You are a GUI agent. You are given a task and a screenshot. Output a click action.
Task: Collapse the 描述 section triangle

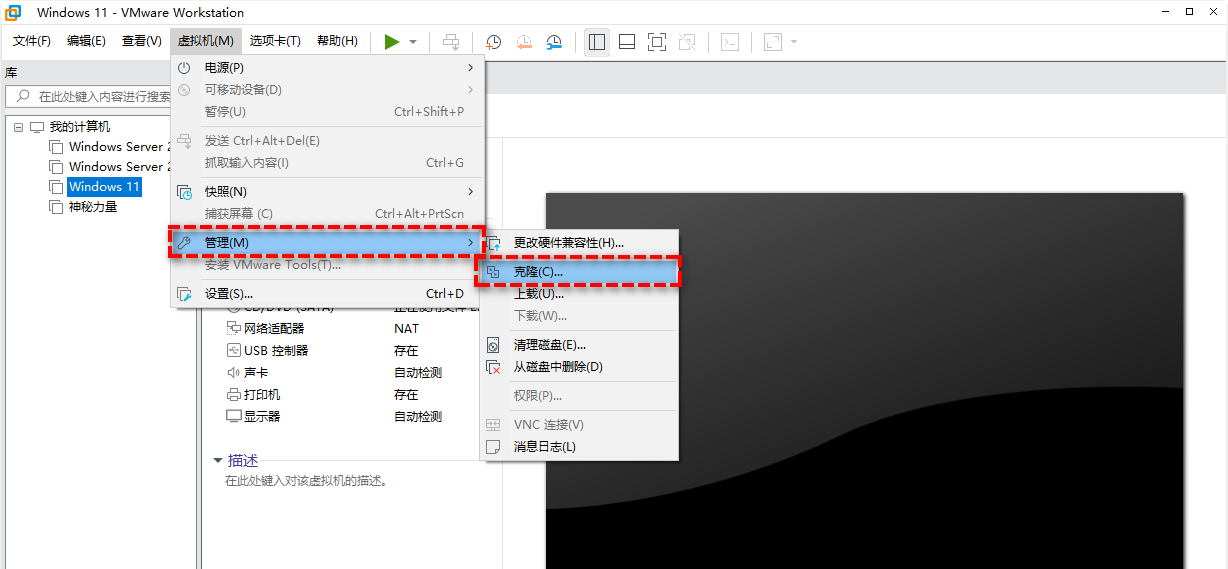(218, 461)
